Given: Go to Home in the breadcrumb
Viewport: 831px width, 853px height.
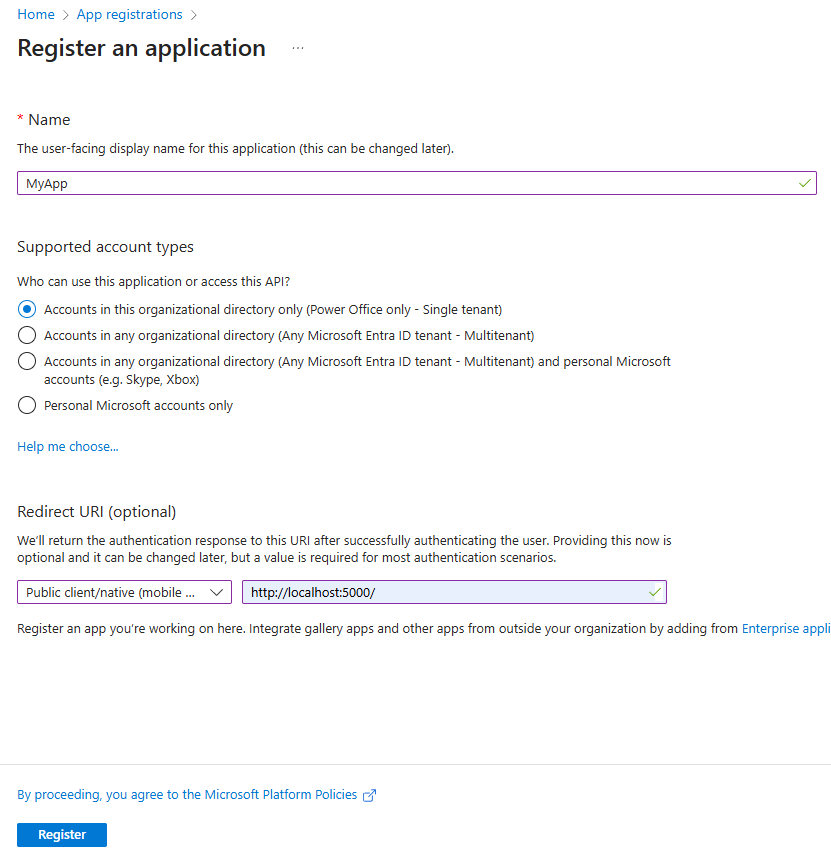Looking at the screenshot, I should pyautogui.click(x=36, y=14).
